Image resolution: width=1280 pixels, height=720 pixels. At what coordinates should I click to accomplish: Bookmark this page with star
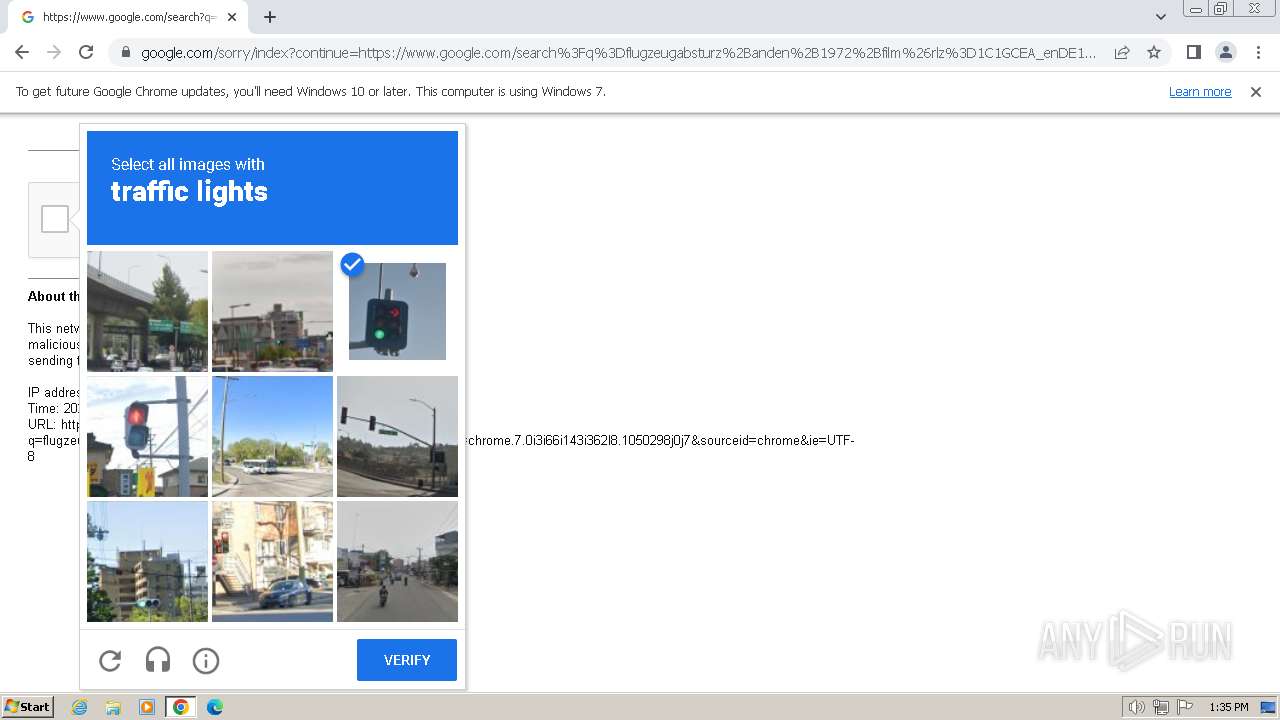(x=1154, y=52)
